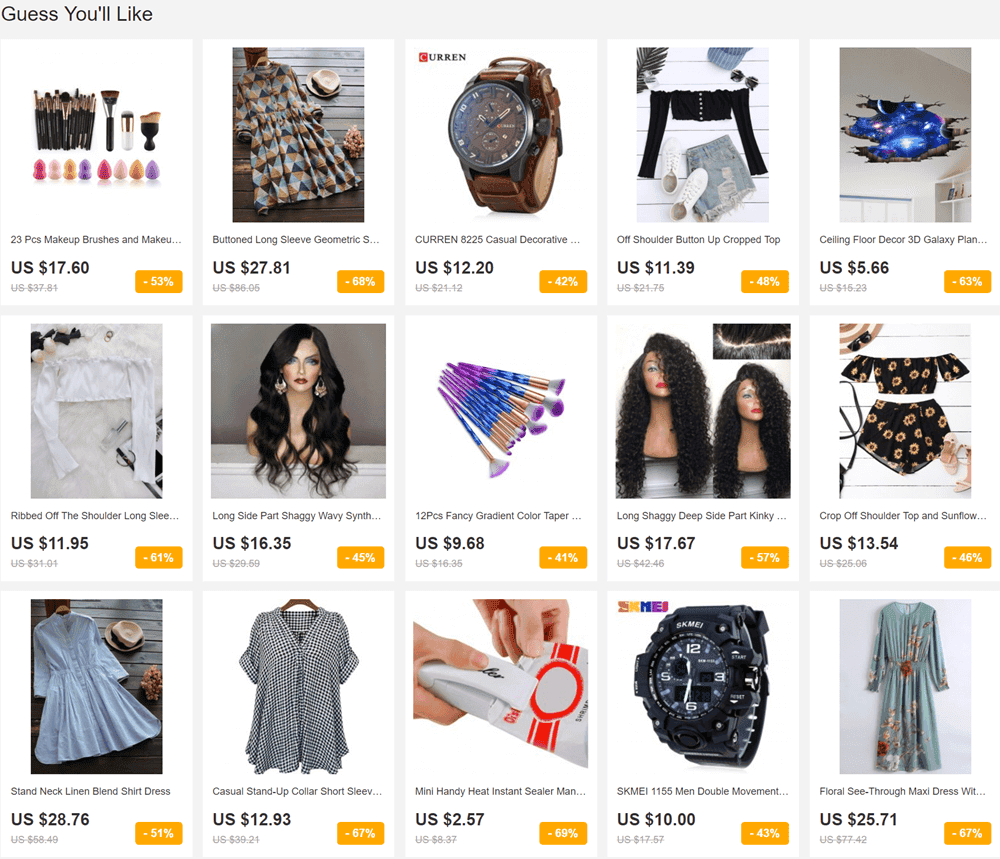Image resolution: width=1000 pixels, height=859 pixels.
Task: Open Ribbed Off The Shoulder Long Sleeve link
Action: click(95, 516)
